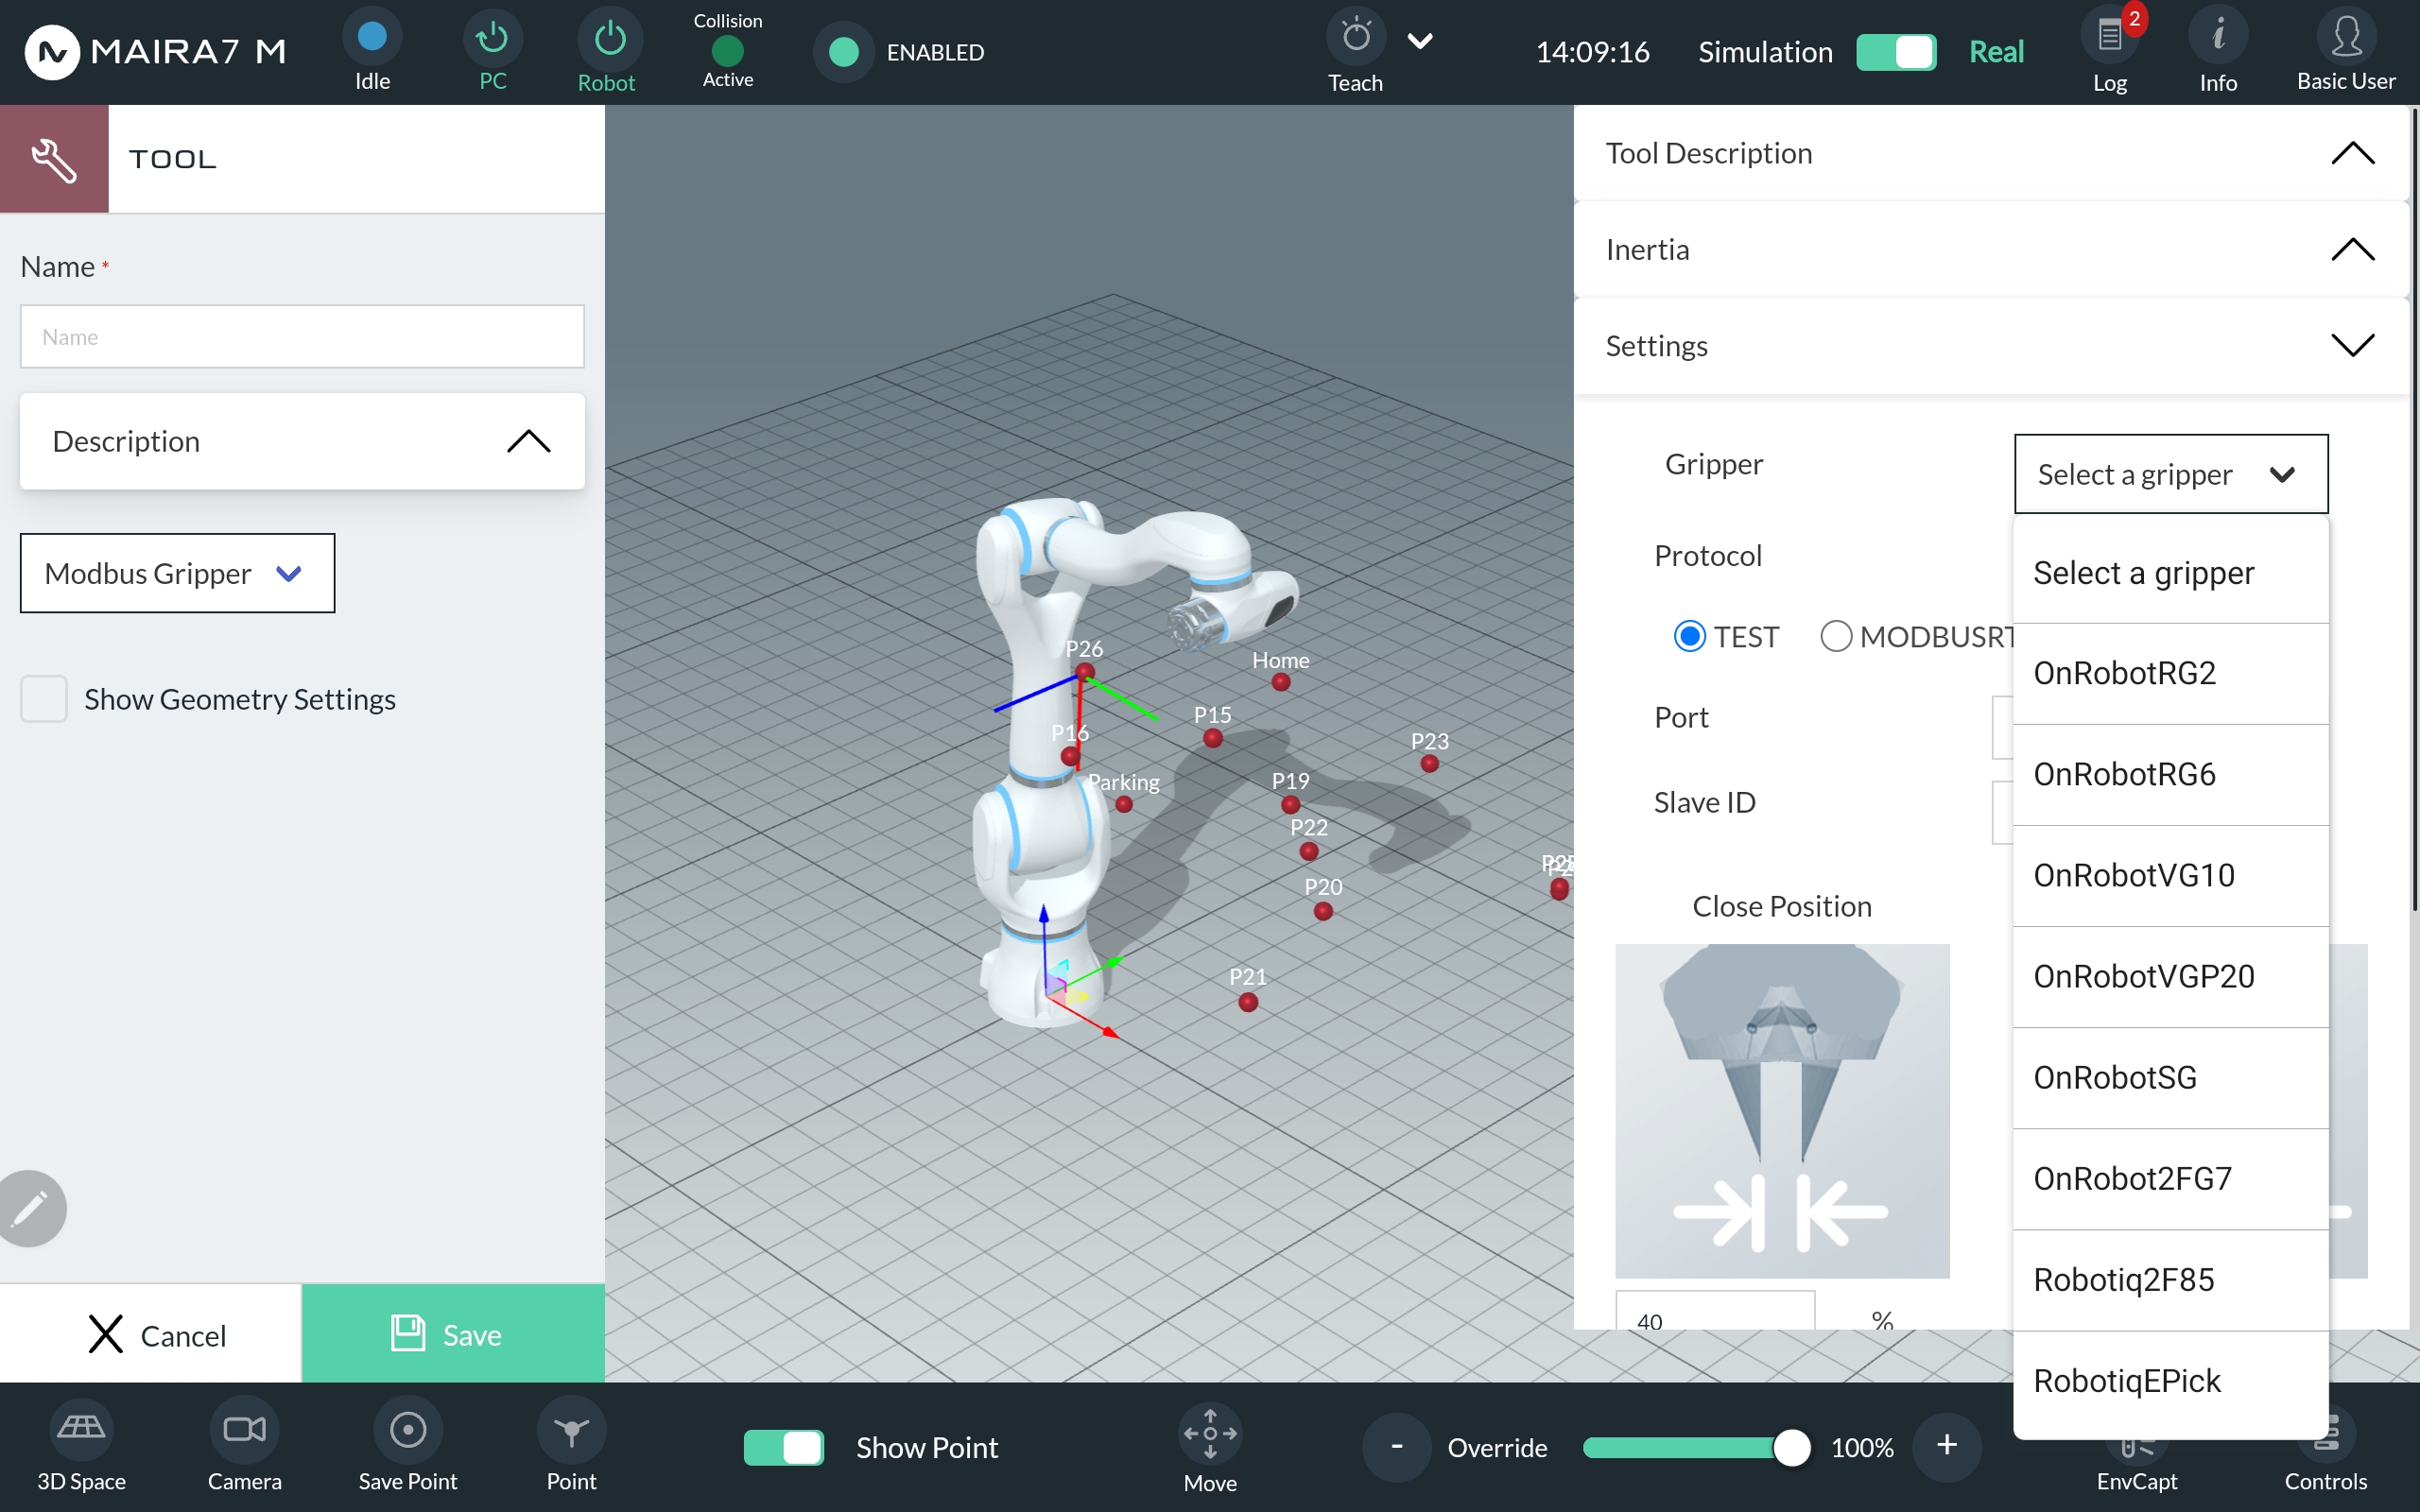Image resolution: width=2420 pixels, height=1512 pixels.
Task: Open the Log icon with notifications
Action: (2111, 36)
